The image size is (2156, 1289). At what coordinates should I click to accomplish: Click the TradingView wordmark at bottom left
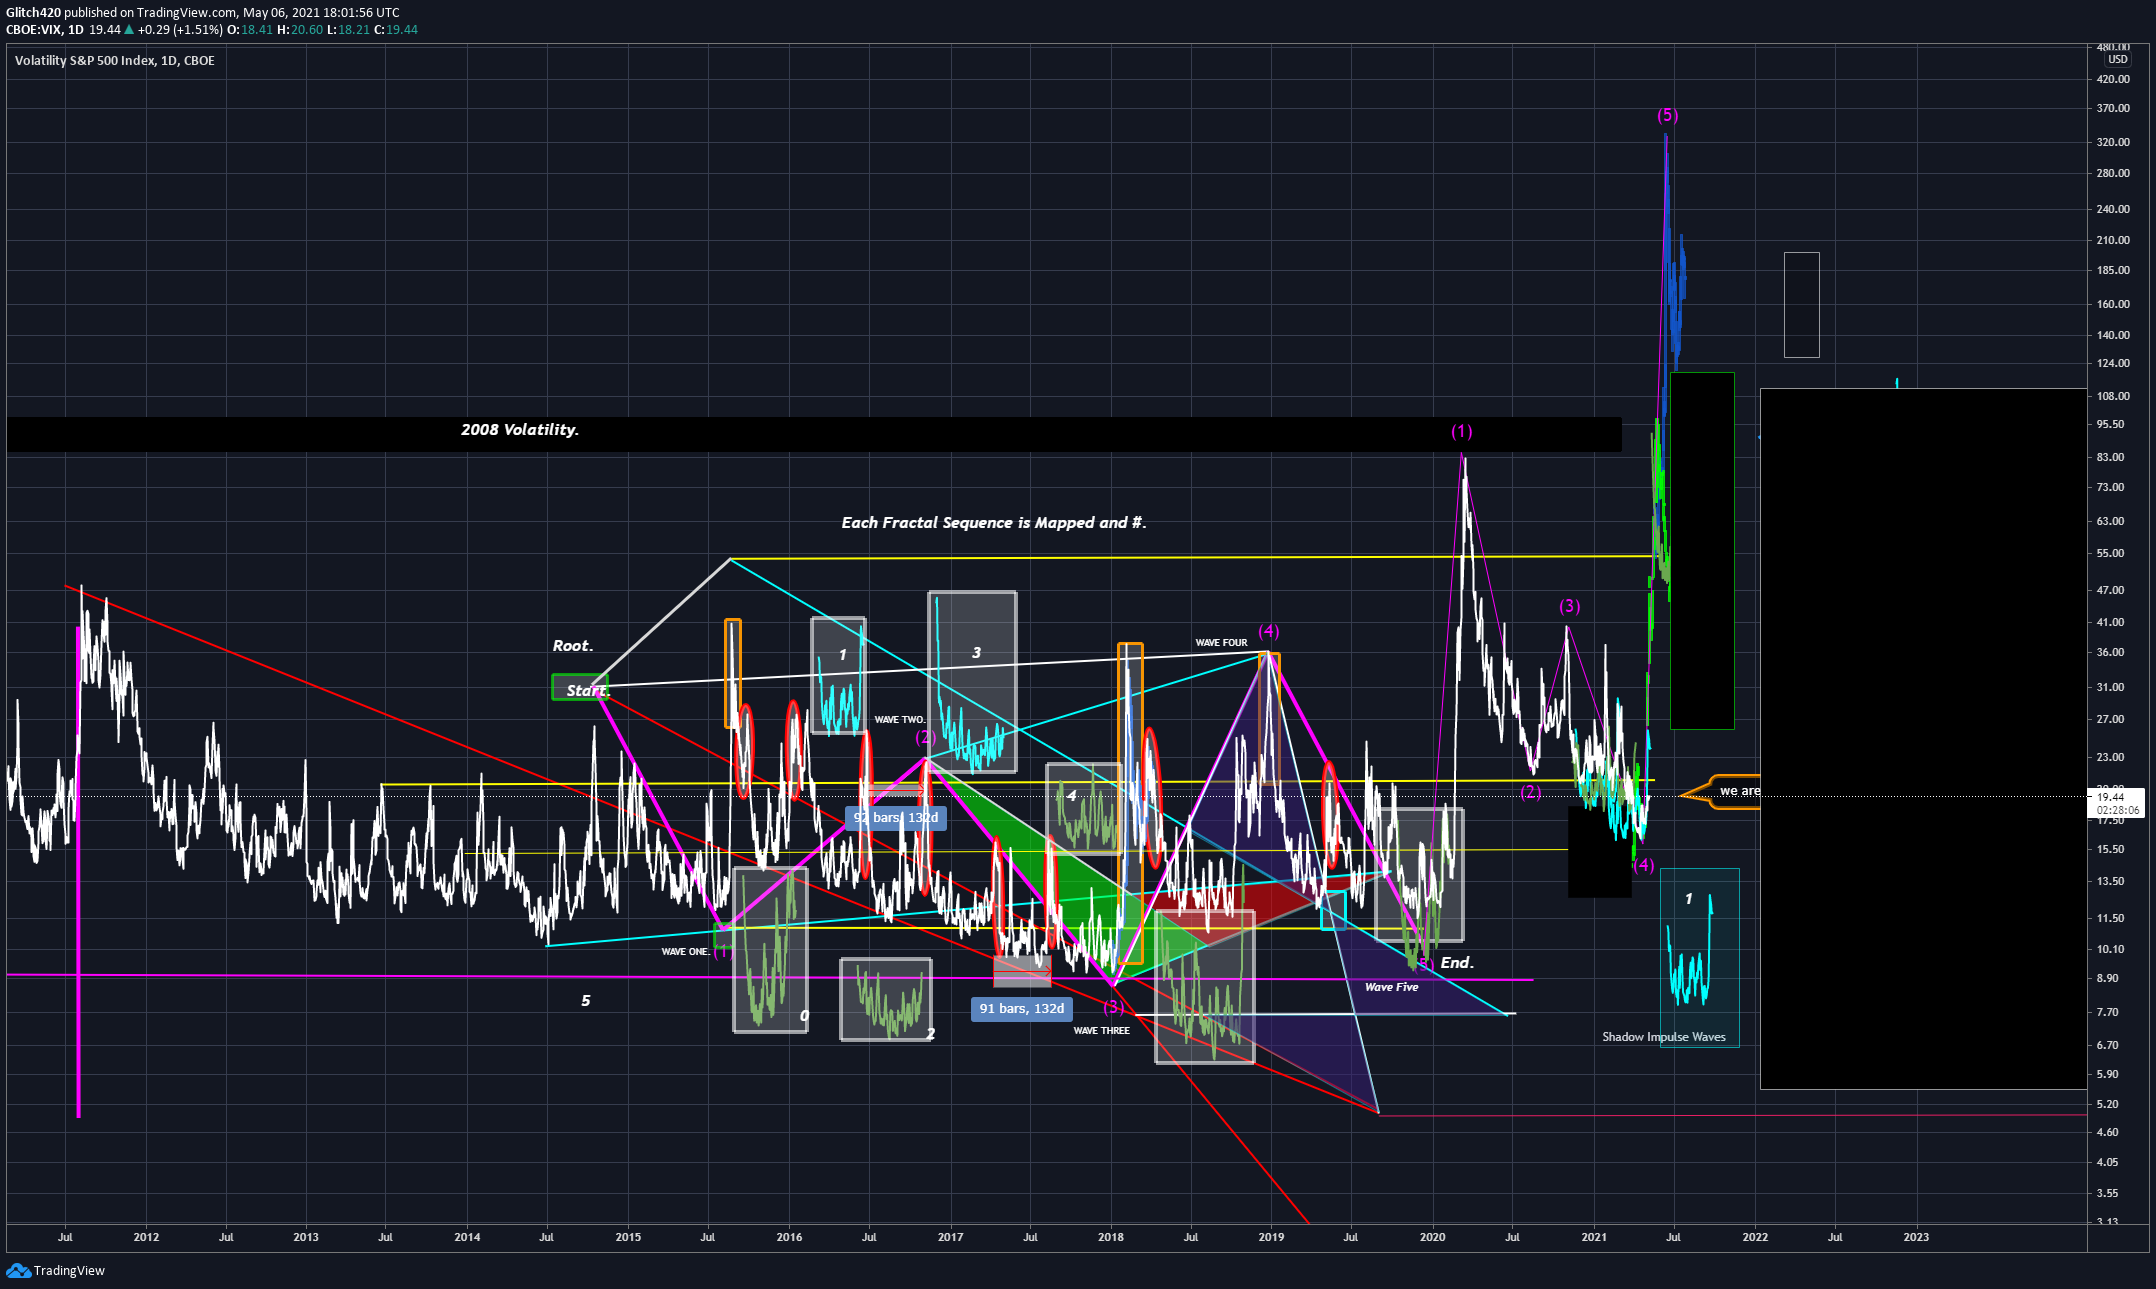tap(69, 1271)
